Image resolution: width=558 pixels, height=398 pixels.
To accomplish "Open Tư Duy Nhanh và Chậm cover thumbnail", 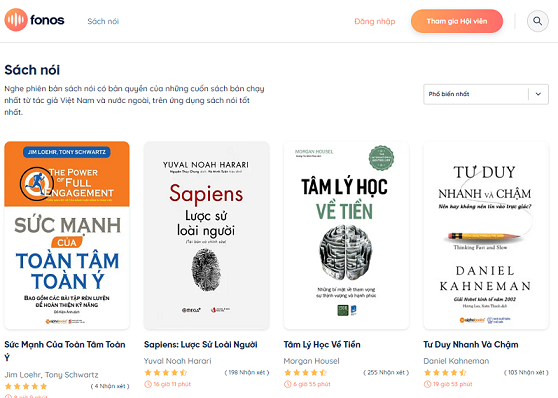I will pyautogui.click(x=486, y=235).
